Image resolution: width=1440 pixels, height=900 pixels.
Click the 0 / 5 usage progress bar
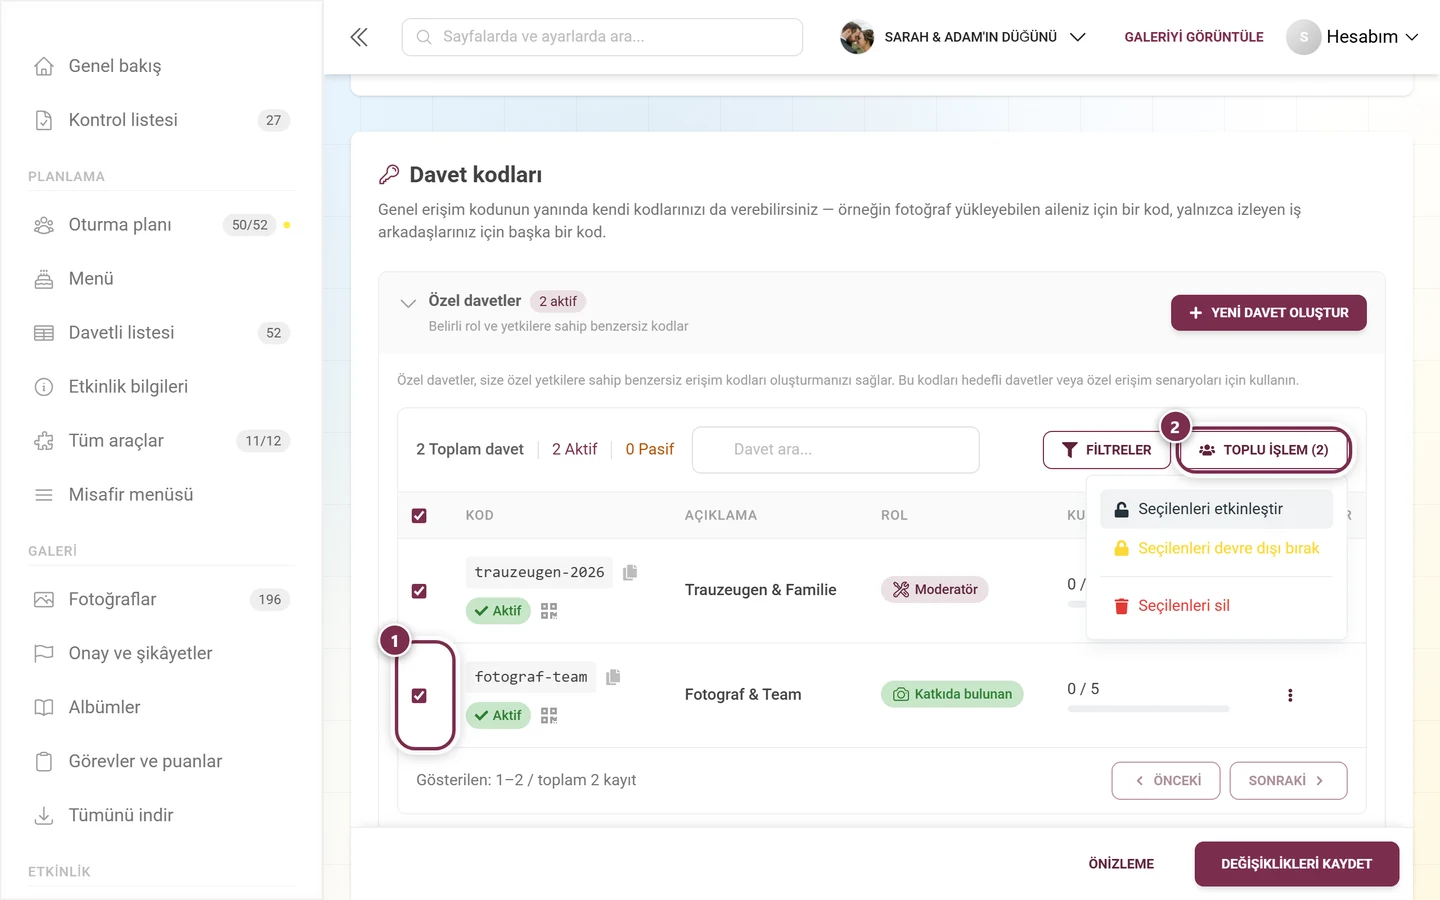pyautogui.click(x=1149, y=709)
